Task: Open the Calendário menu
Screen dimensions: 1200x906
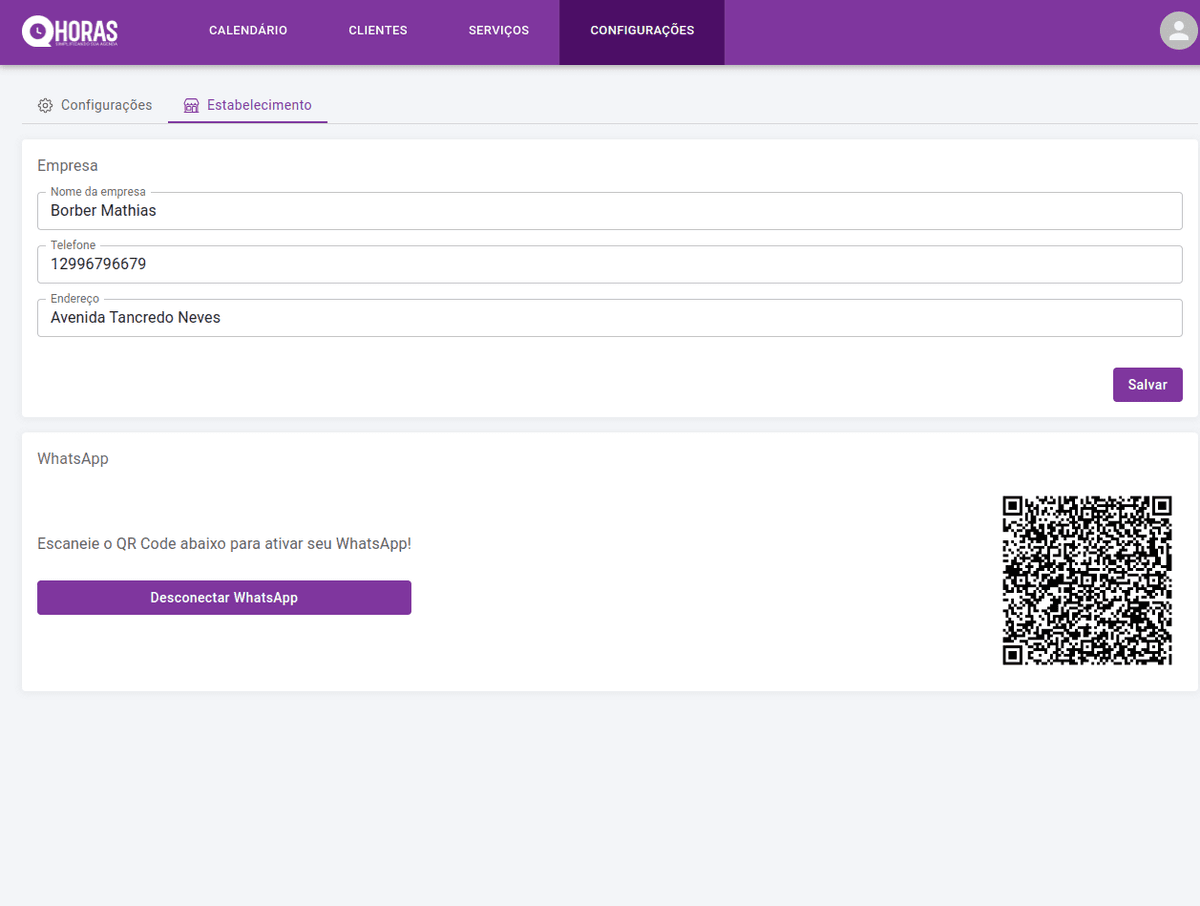Action: point(248,31)
